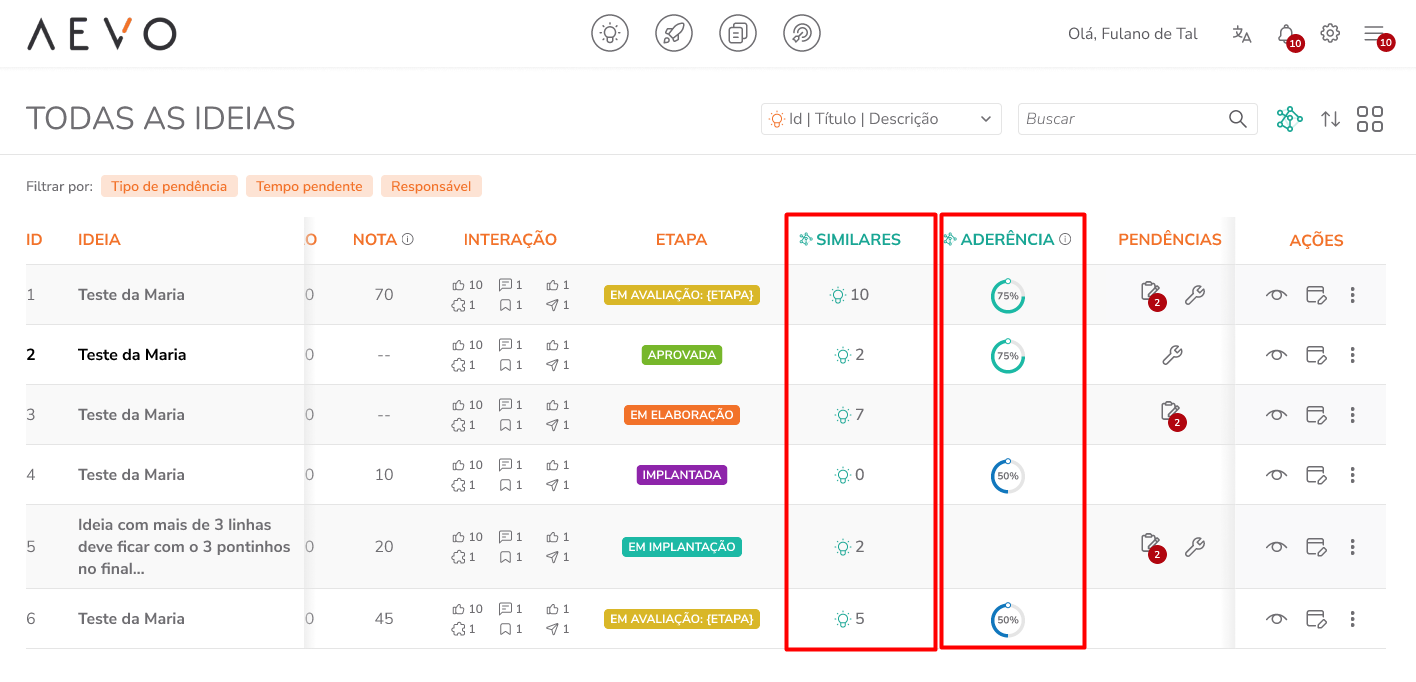The height and width of the screenshot is (682, 1416).
Task: Open more actions menu for idea 3
Action: (x=1353, y=415)
